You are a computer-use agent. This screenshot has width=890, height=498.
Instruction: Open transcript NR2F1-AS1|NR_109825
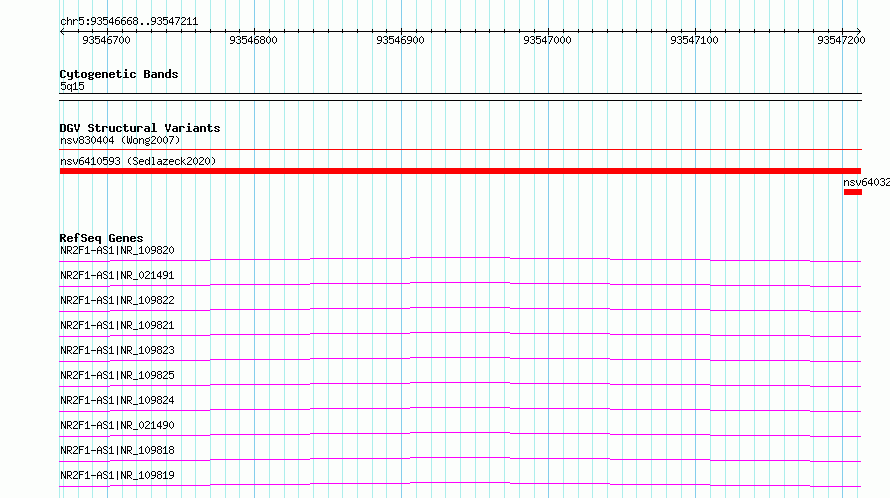[x=117, y=375]
